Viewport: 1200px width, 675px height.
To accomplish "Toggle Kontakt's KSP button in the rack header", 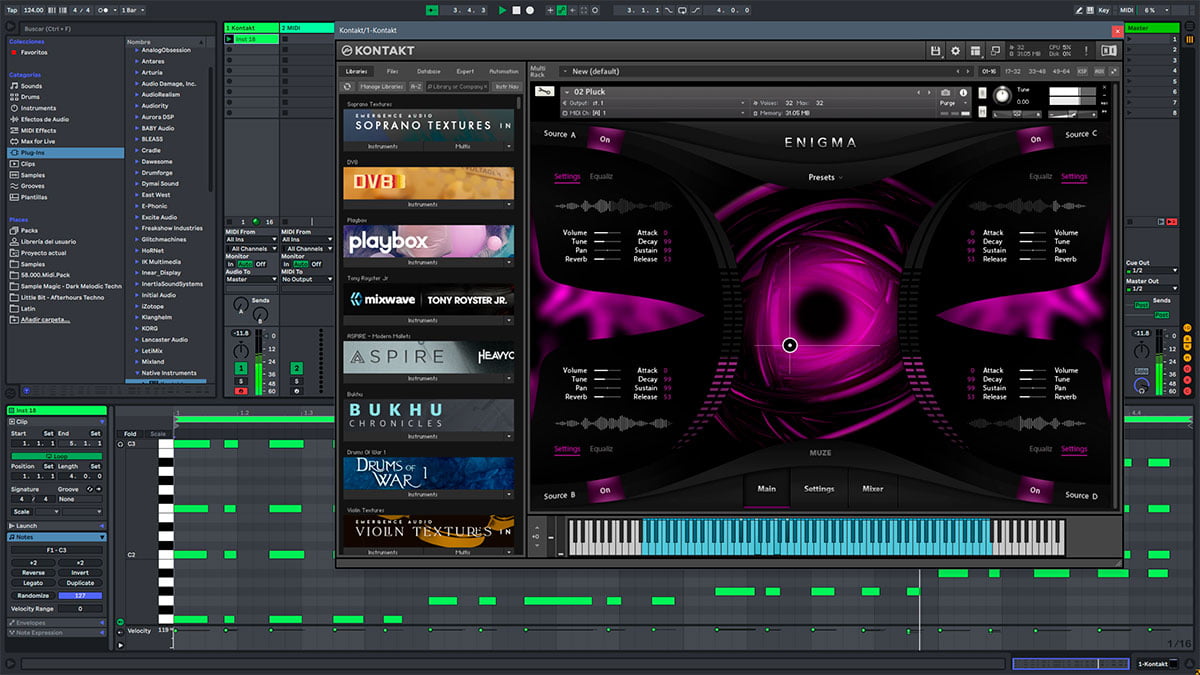I will pyautogui.click(x=1083, y=72).
